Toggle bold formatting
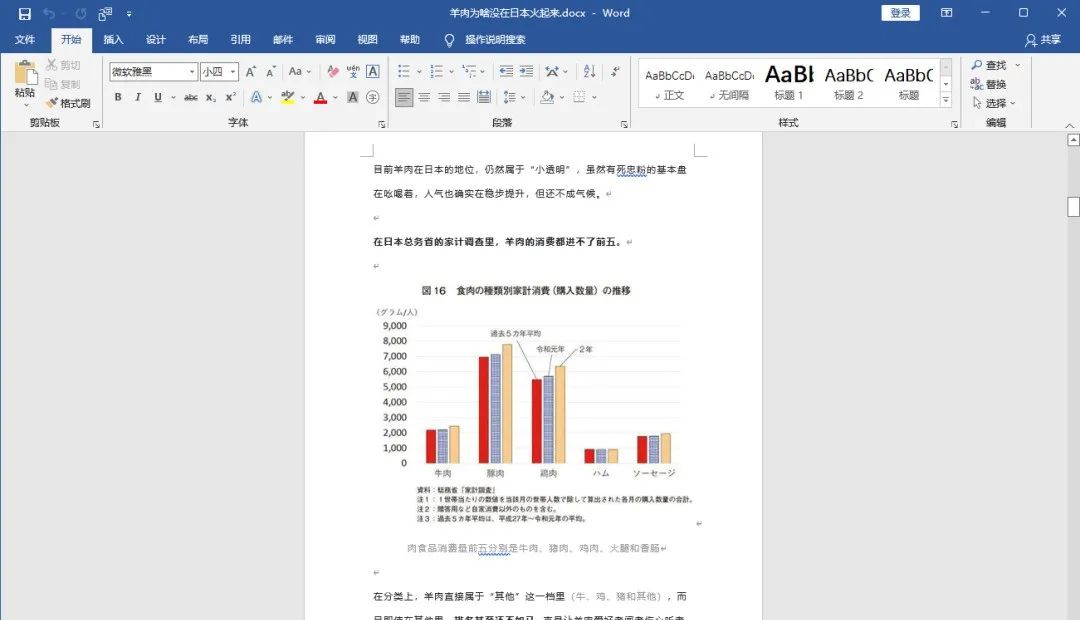Viewport: 1080px width, 620px height. pos(118,97)
